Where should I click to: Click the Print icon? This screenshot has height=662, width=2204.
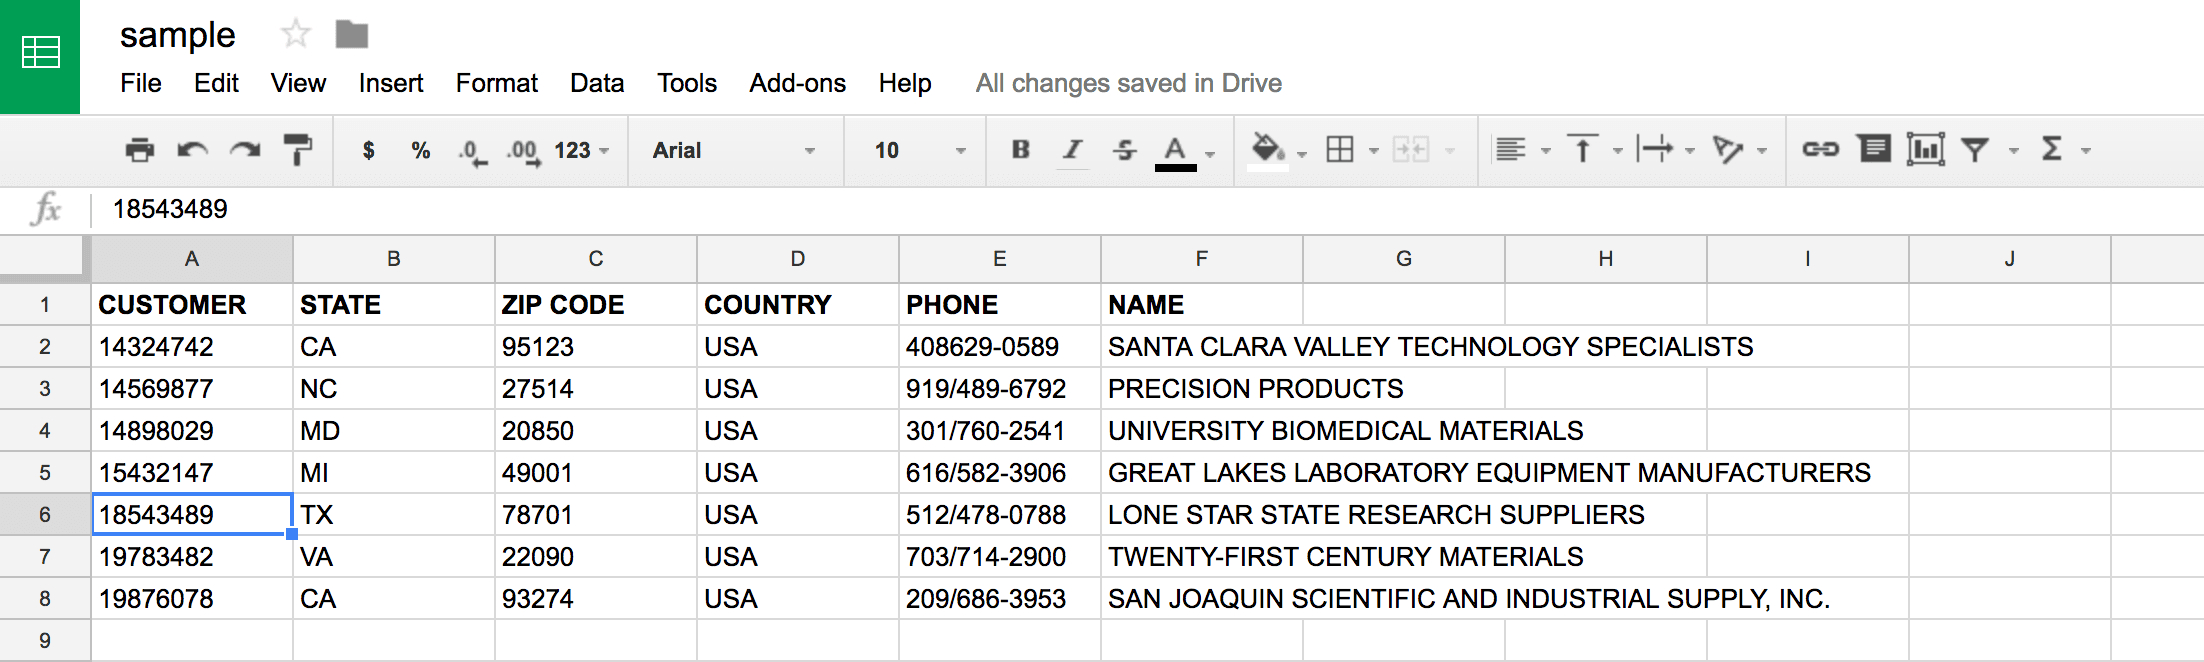(140, 150)
